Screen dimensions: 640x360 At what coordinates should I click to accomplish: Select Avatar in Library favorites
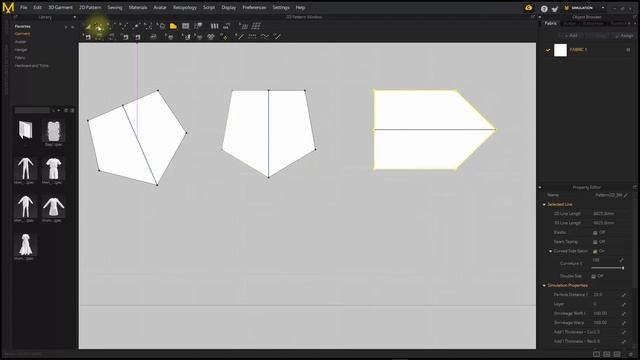click(20, 42)
